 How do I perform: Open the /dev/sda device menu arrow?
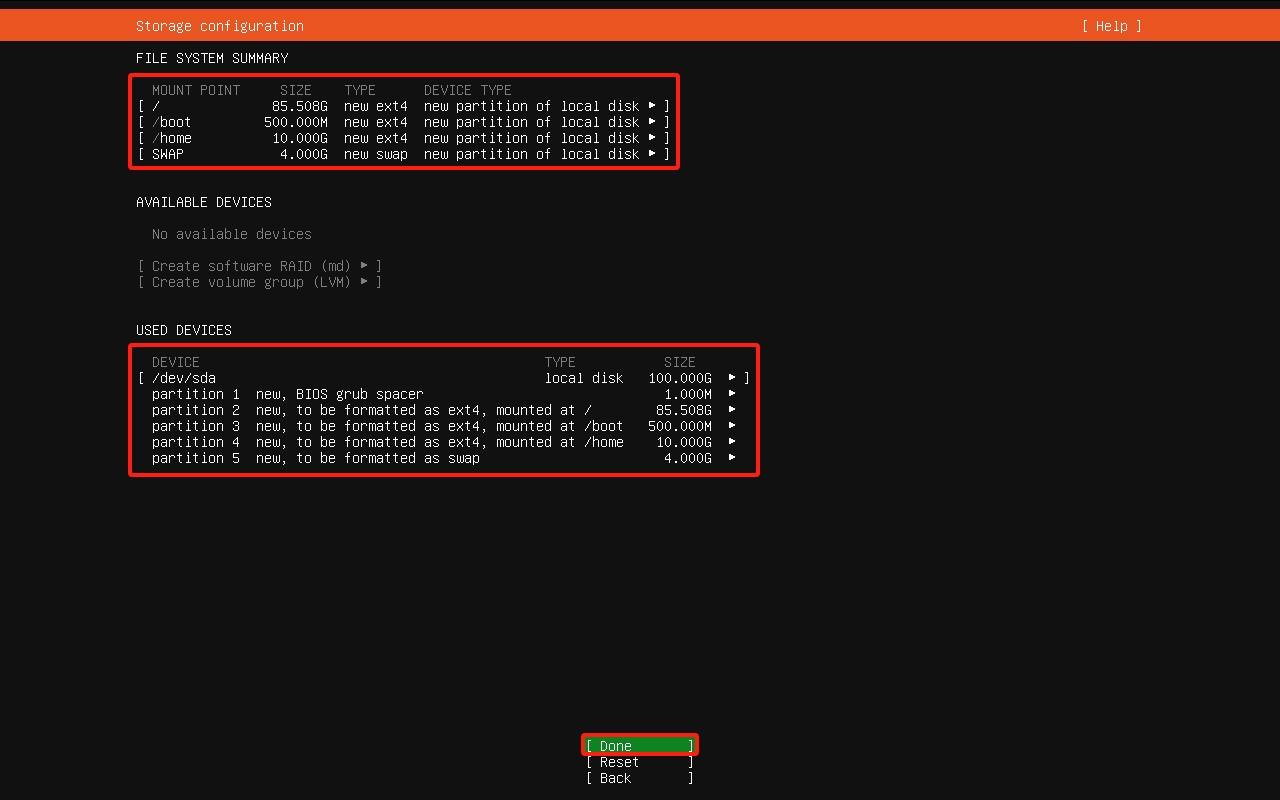point(732,377)
